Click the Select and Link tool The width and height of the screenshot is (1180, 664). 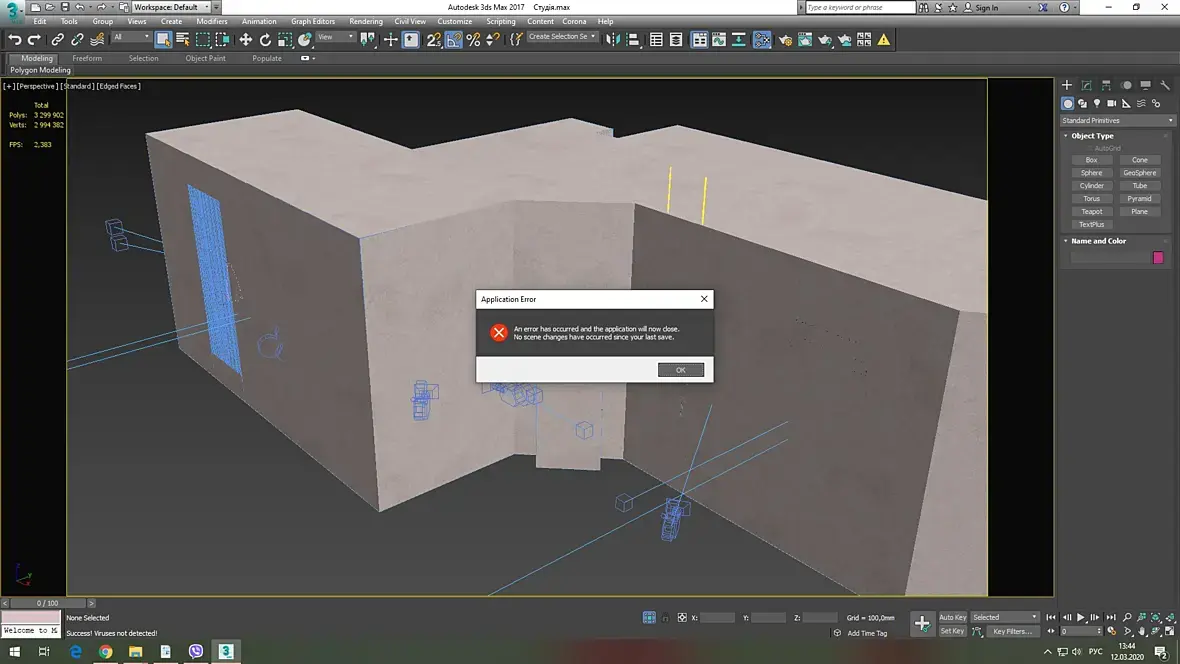57,40
